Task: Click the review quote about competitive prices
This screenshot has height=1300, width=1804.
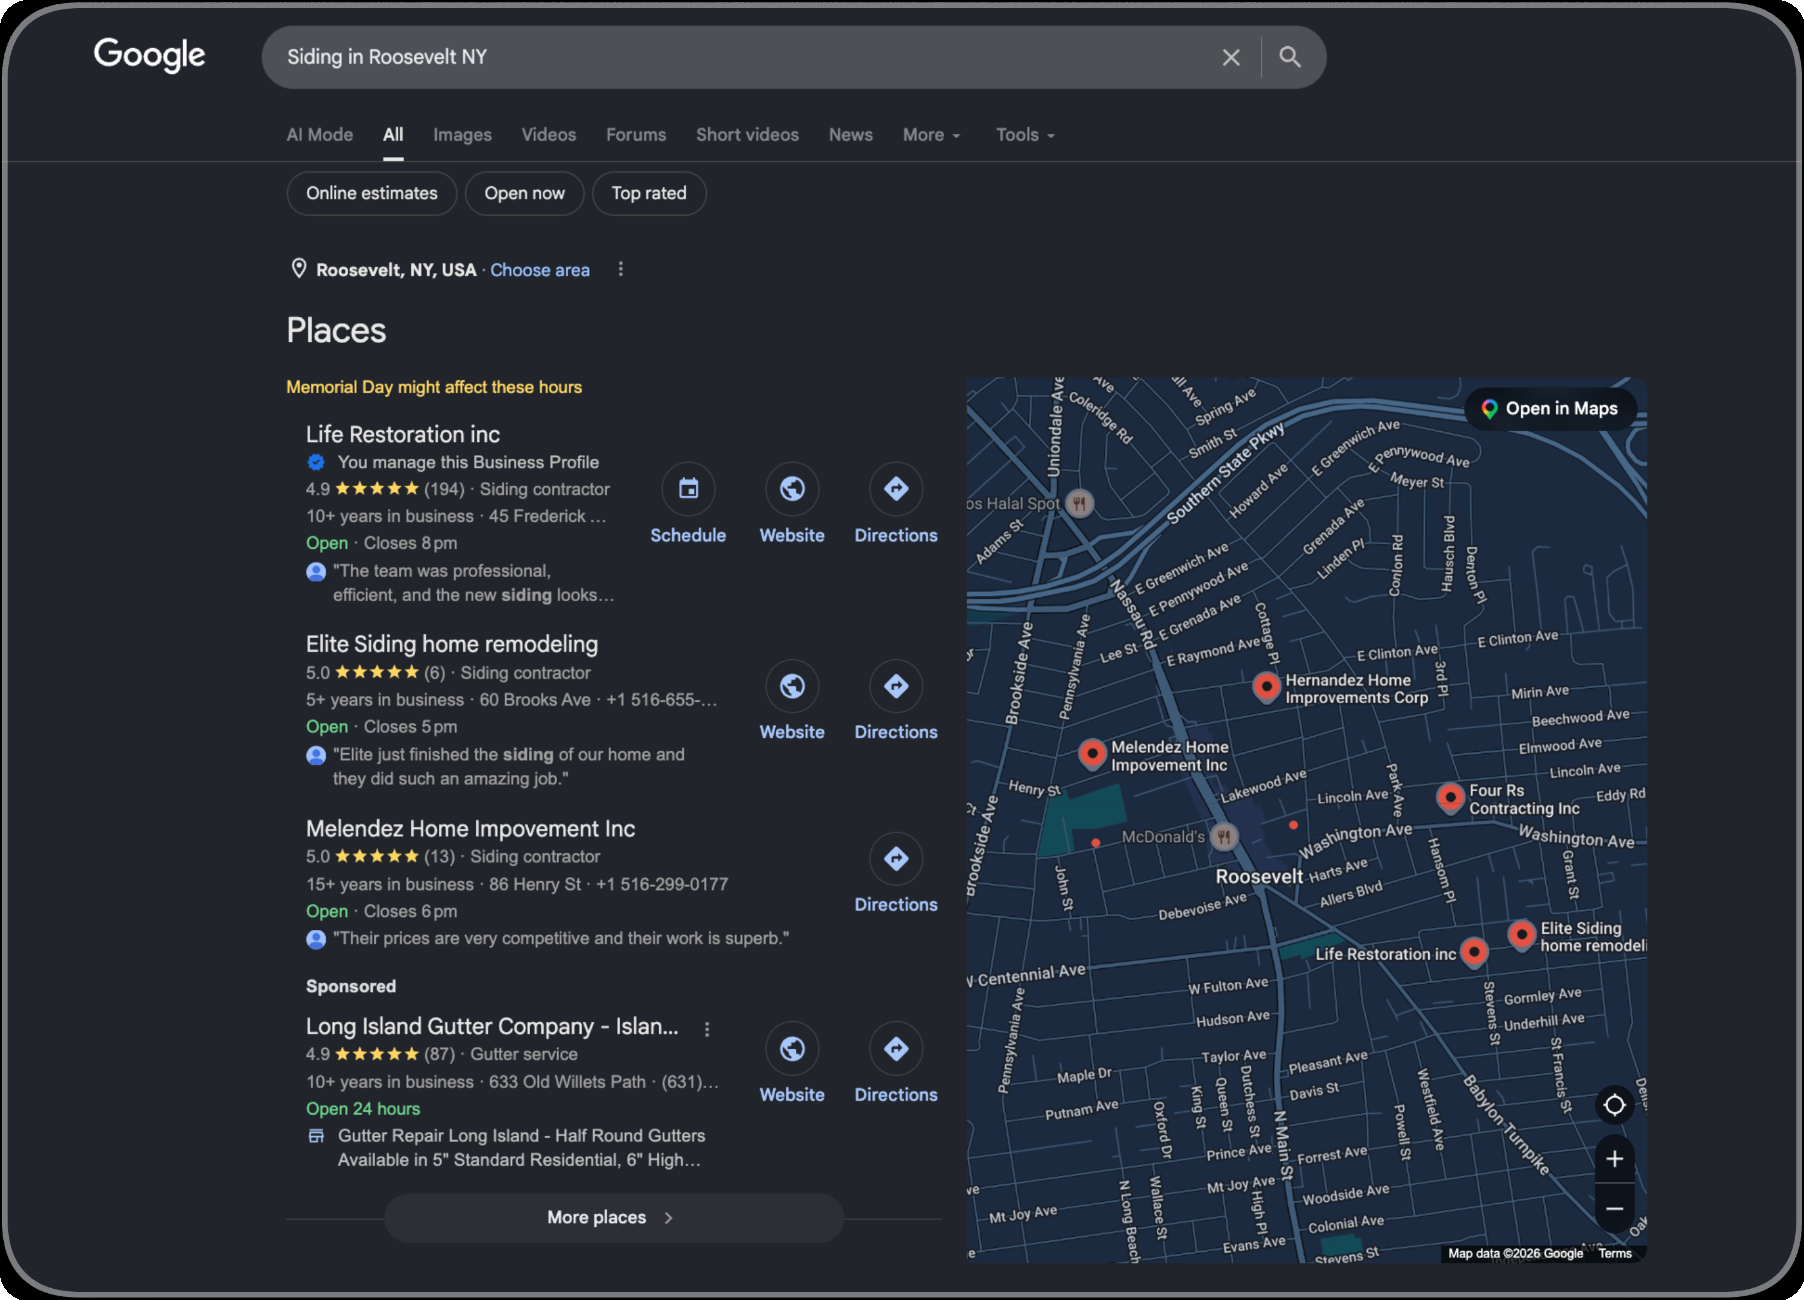Action: [x=561, y=938]
